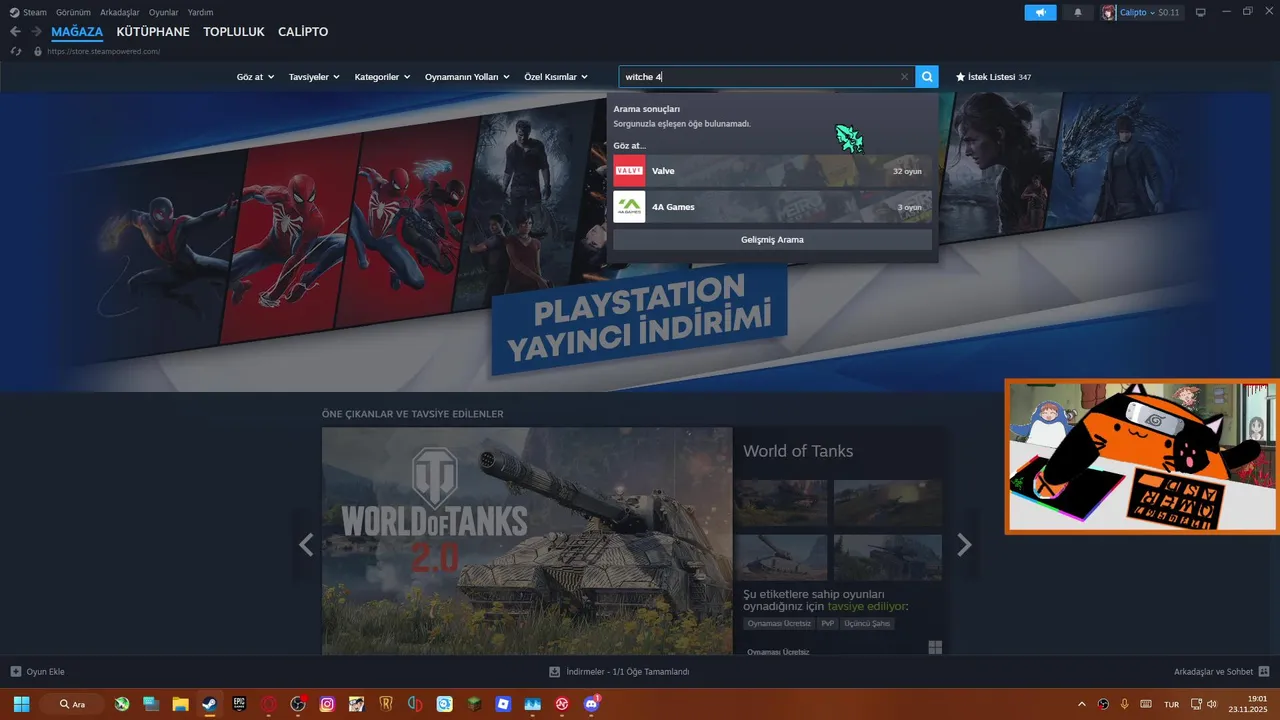Viewport: 1280px width, 720px height.
Task: Click the Üçüncü Şahıs tag
Action: pos(867,624)
